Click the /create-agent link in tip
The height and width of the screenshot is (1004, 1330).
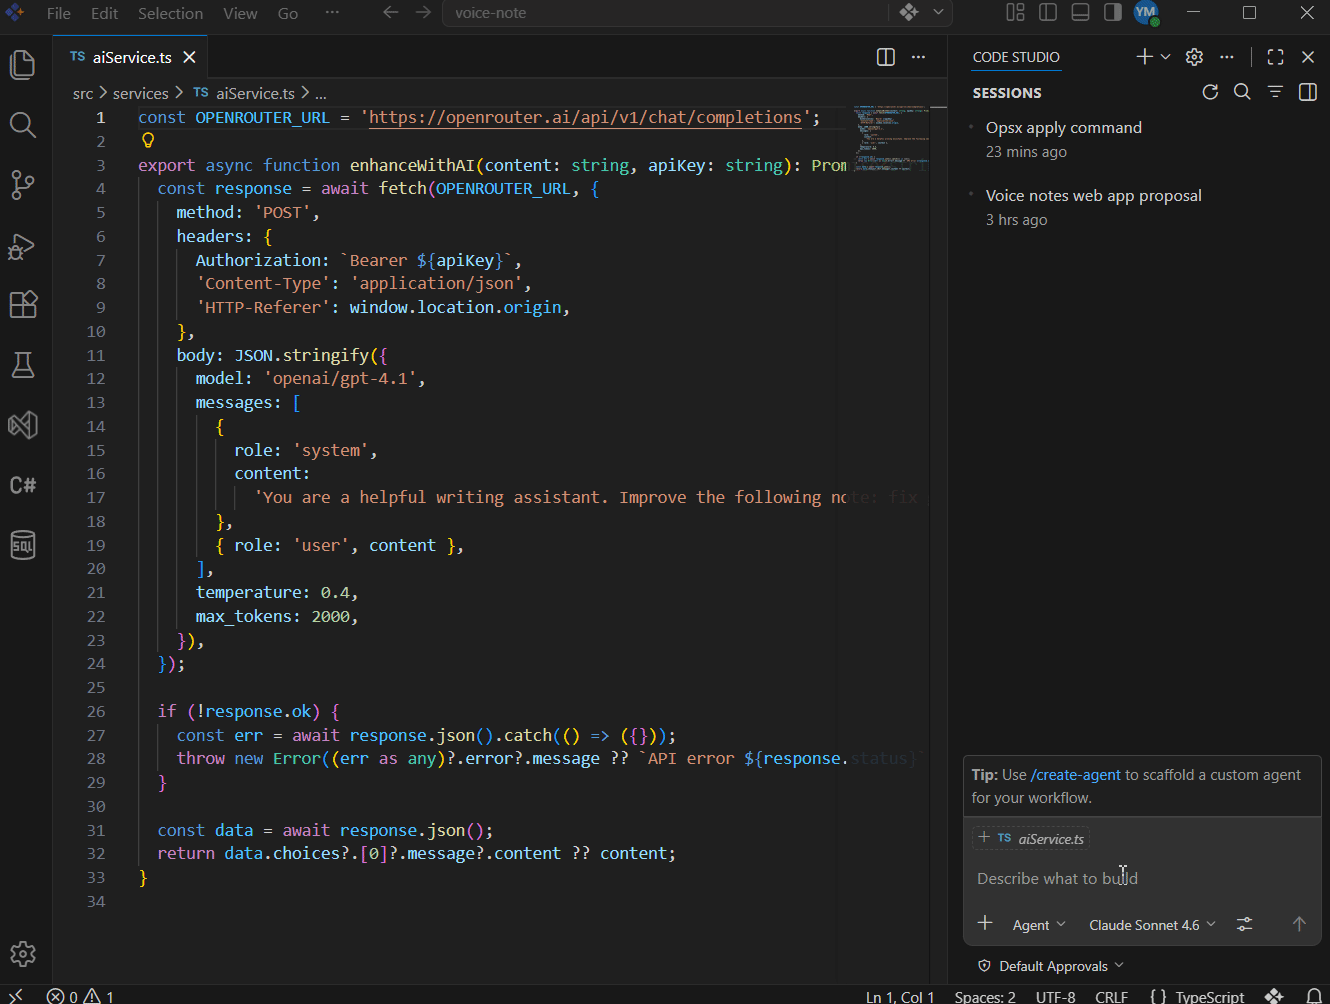[1076, 775]
